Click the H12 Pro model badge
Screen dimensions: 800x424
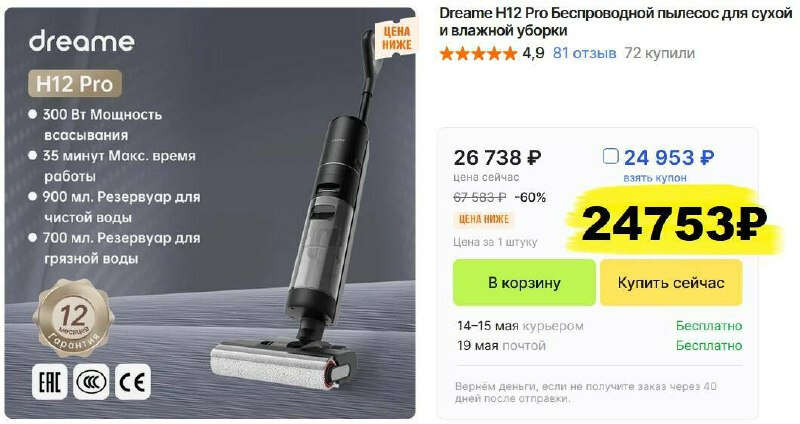pyautogui.click(x=74, y=84)
